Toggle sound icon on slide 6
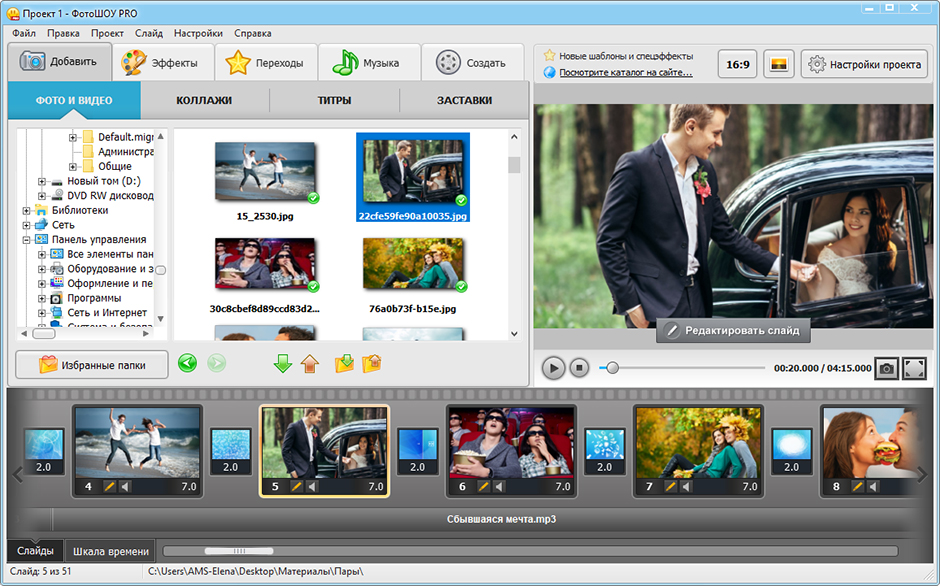Screen dimensions: 940x586 point(499,486)
